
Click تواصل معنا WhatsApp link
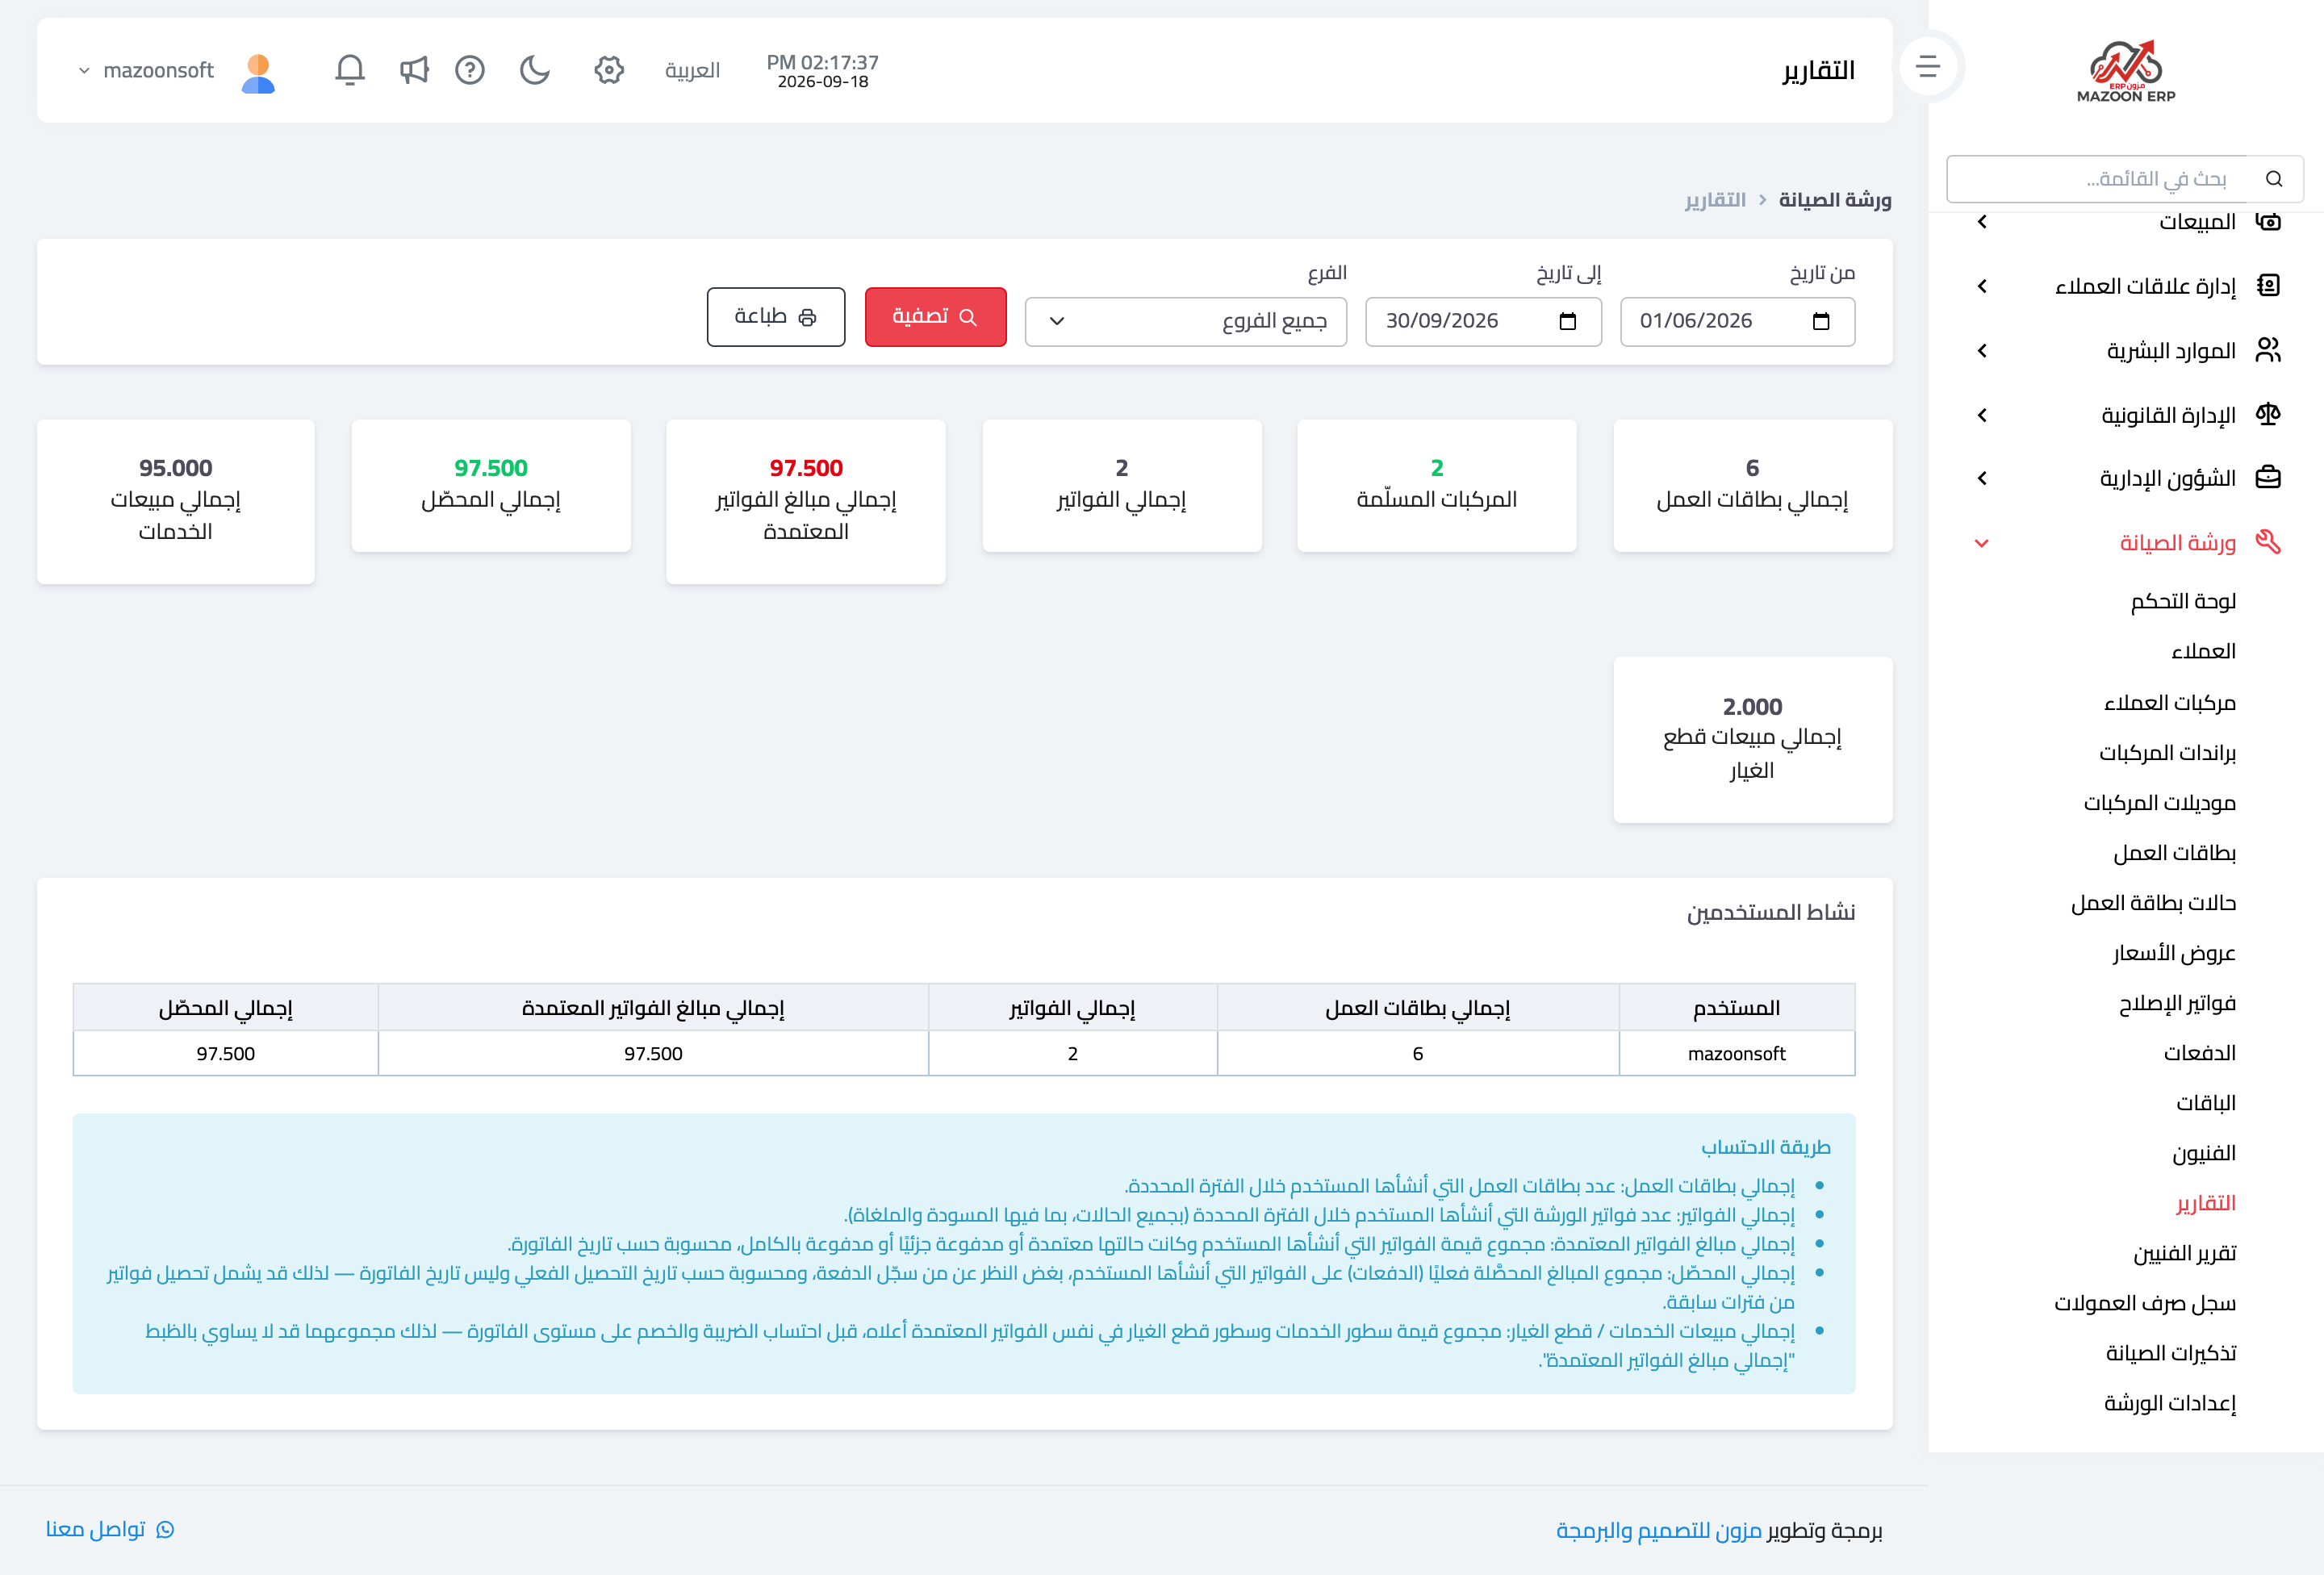pos(110,1529)
